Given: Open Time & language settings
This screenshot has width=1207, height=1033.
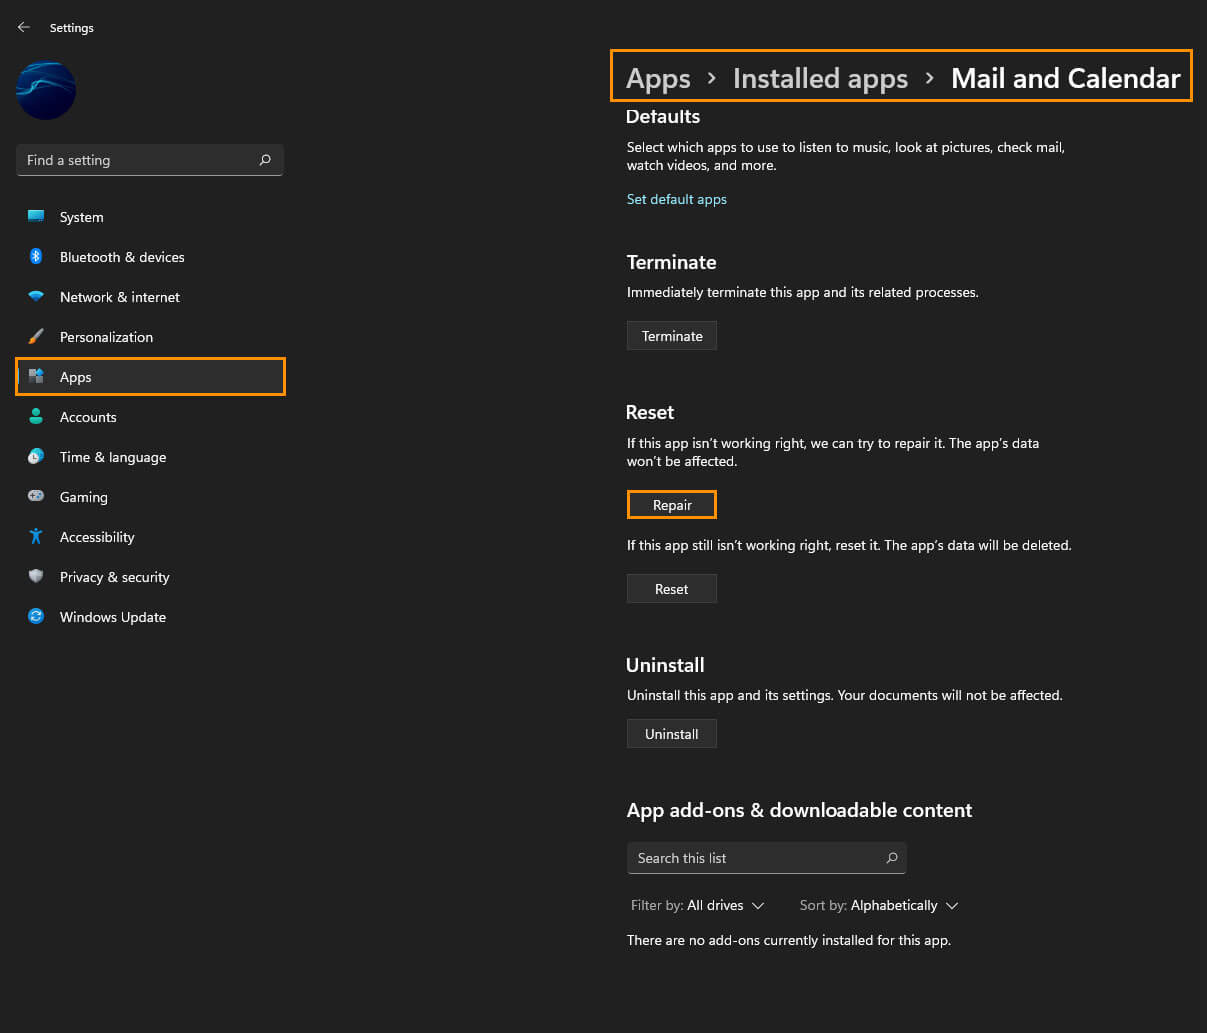Looking at the screenshot, I should click(150, 457).
